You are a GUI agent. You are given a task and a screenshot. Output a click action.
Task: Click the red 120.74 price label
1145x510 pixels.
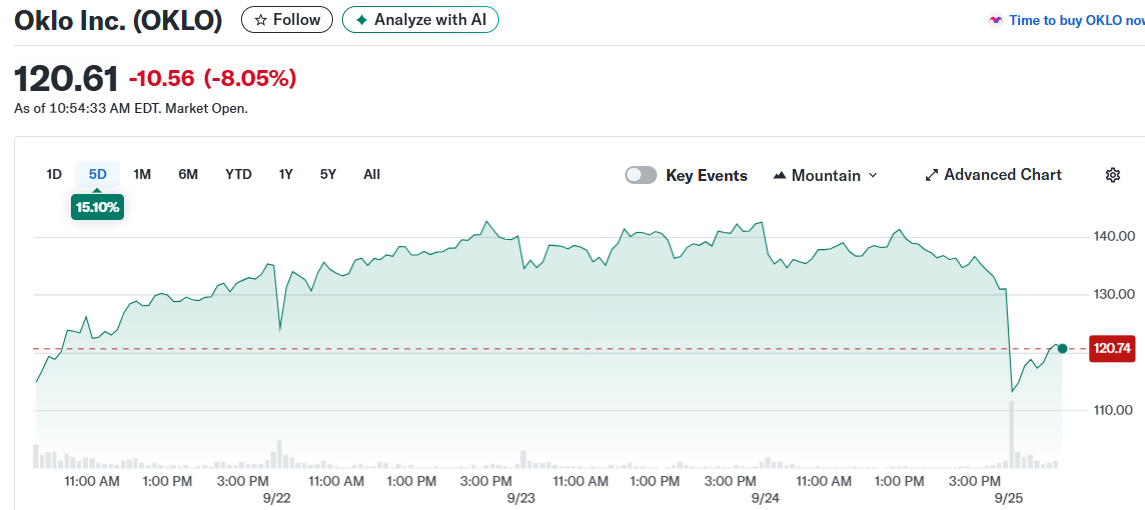[x=1111, y=349]
